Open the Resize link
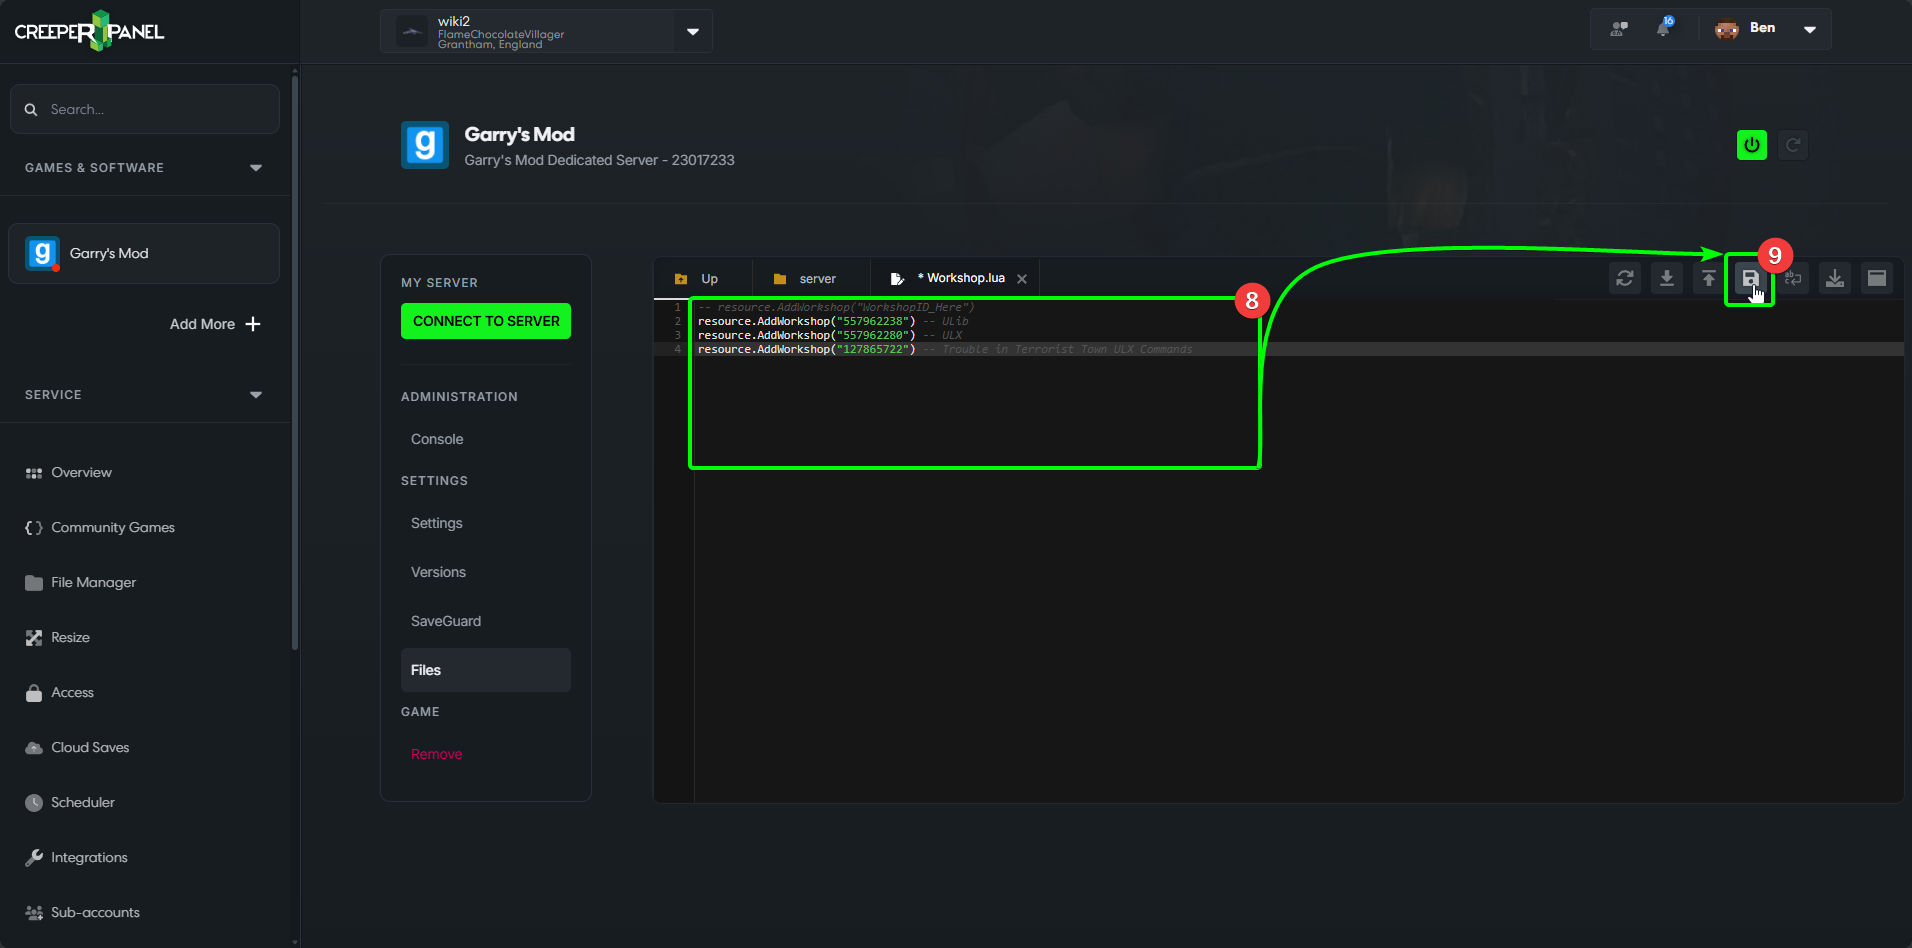 point(70,638)
